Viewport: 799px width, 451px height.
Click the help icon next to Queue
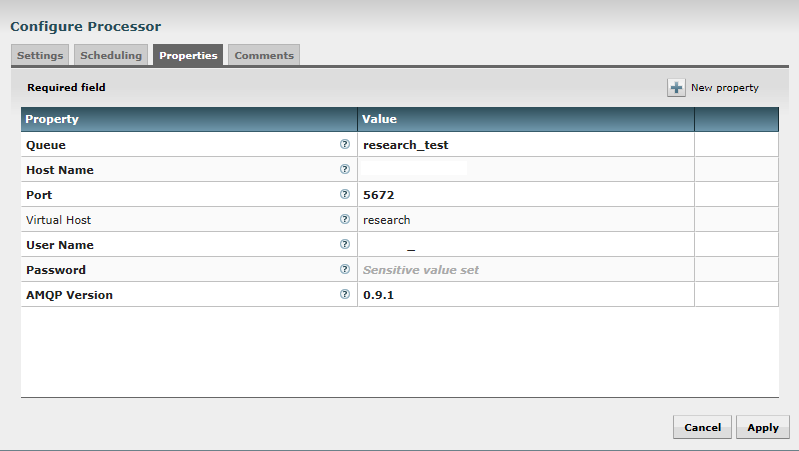pyautogui.click(x=345, y=145)
